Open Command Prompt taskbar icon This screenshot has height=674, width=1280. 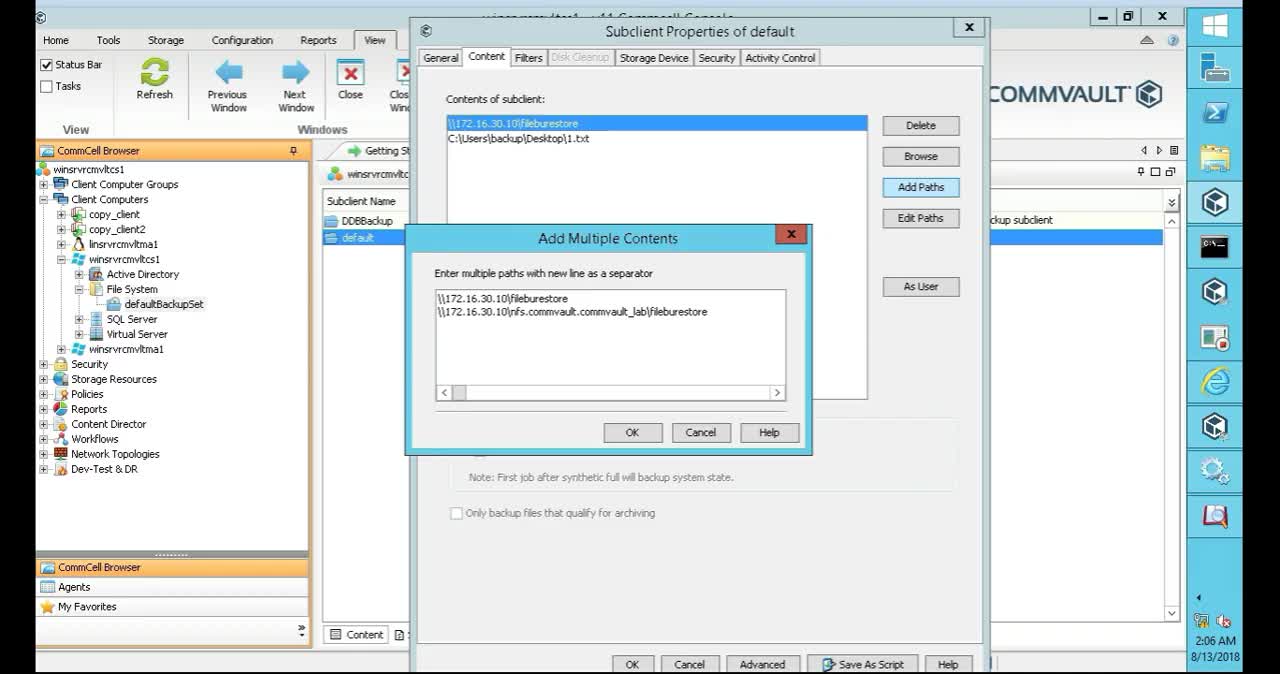click(x=1215, y=246)
